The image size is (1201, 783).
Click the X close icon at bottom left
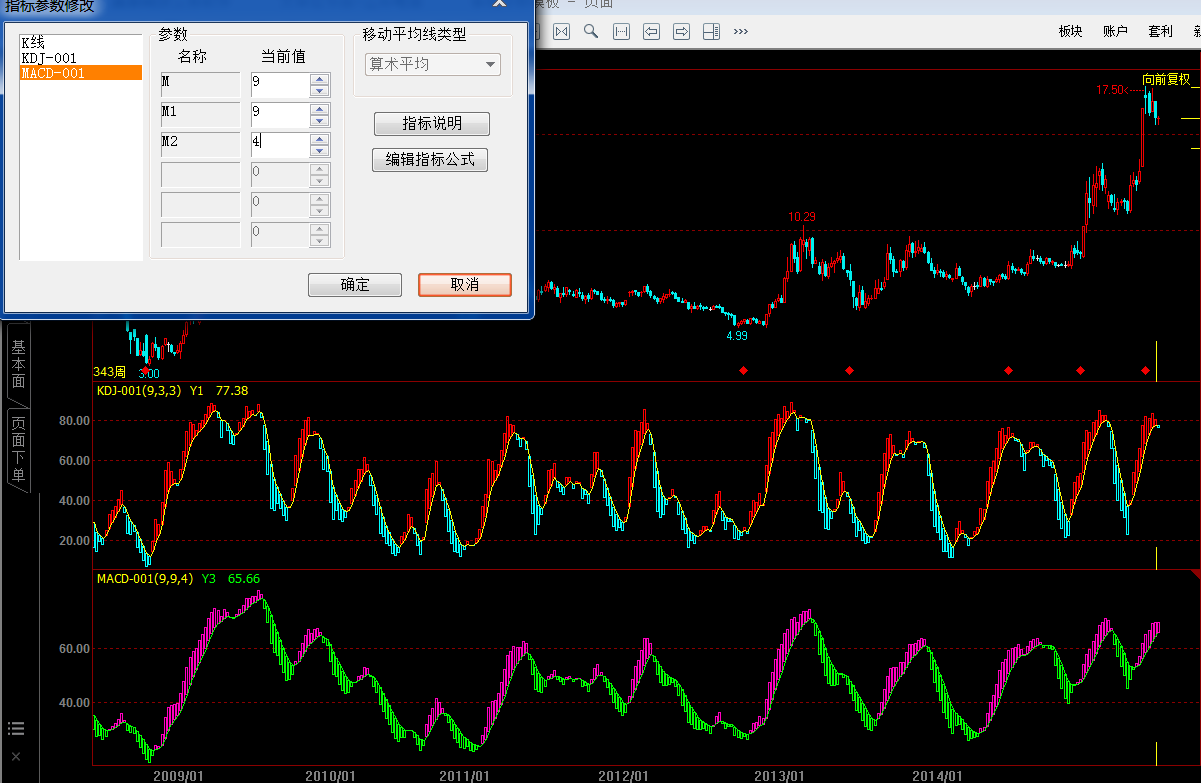click(15, 756)
